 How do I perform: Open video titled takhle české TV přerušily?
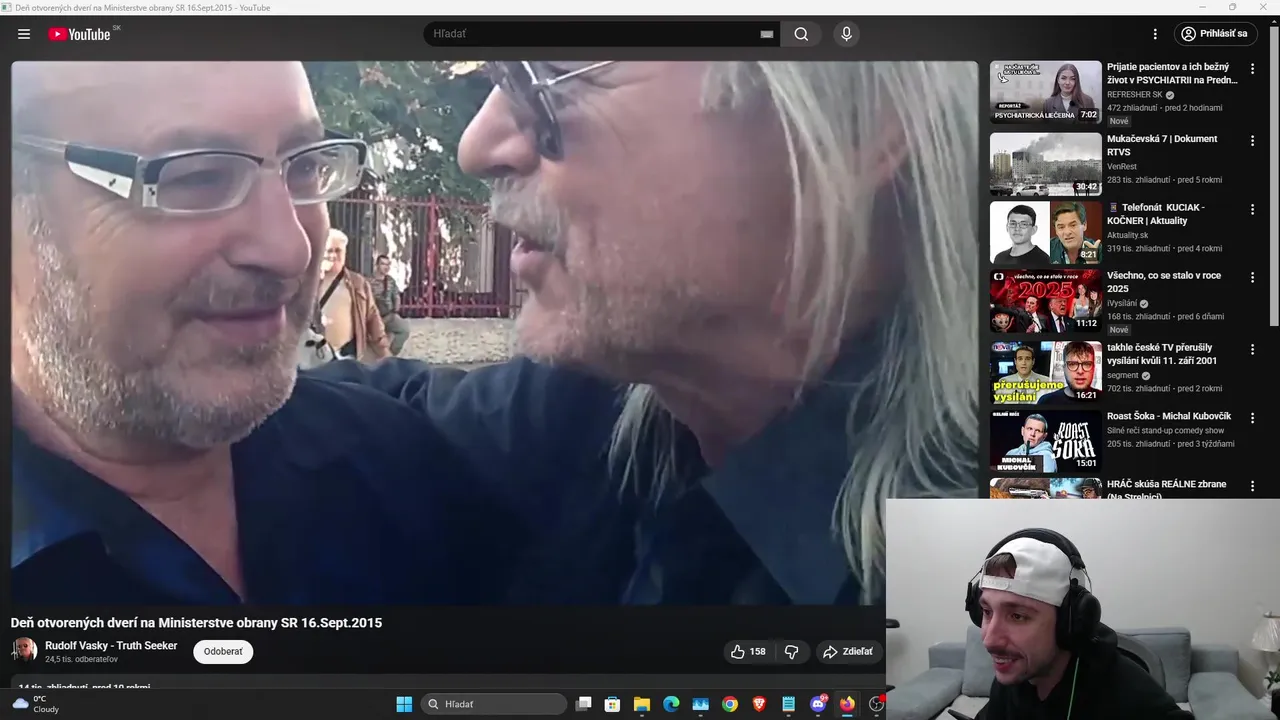click(x=1163, y=354)
